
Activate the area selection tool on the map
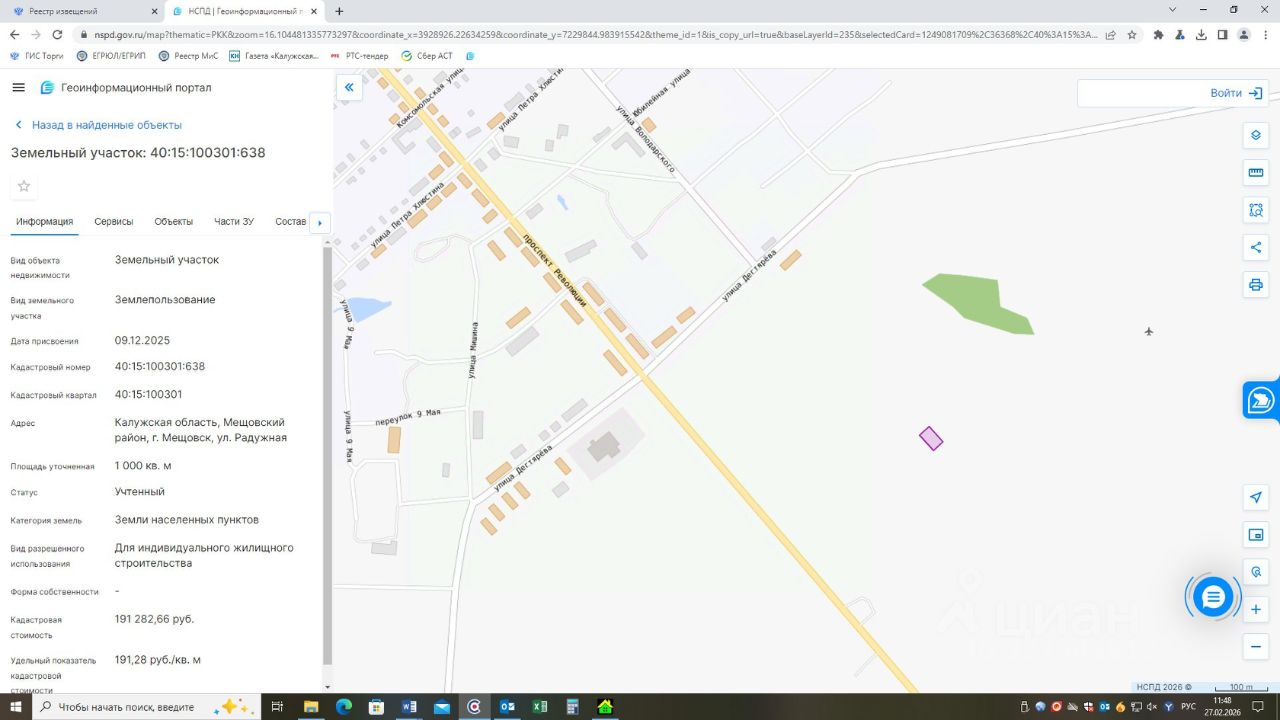(x=1256, y=210)
